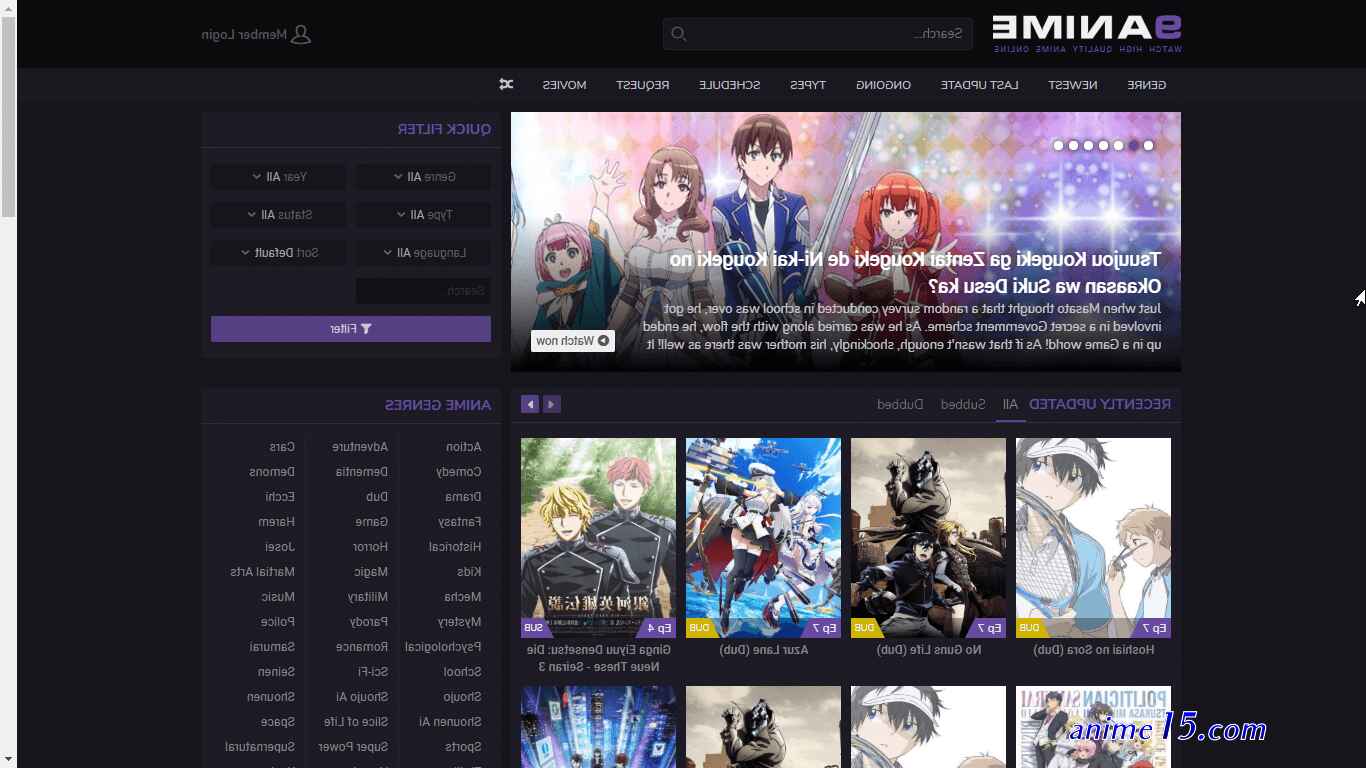
Task: Open the REQUEST menu item
Action: click(x=643, y=85)
